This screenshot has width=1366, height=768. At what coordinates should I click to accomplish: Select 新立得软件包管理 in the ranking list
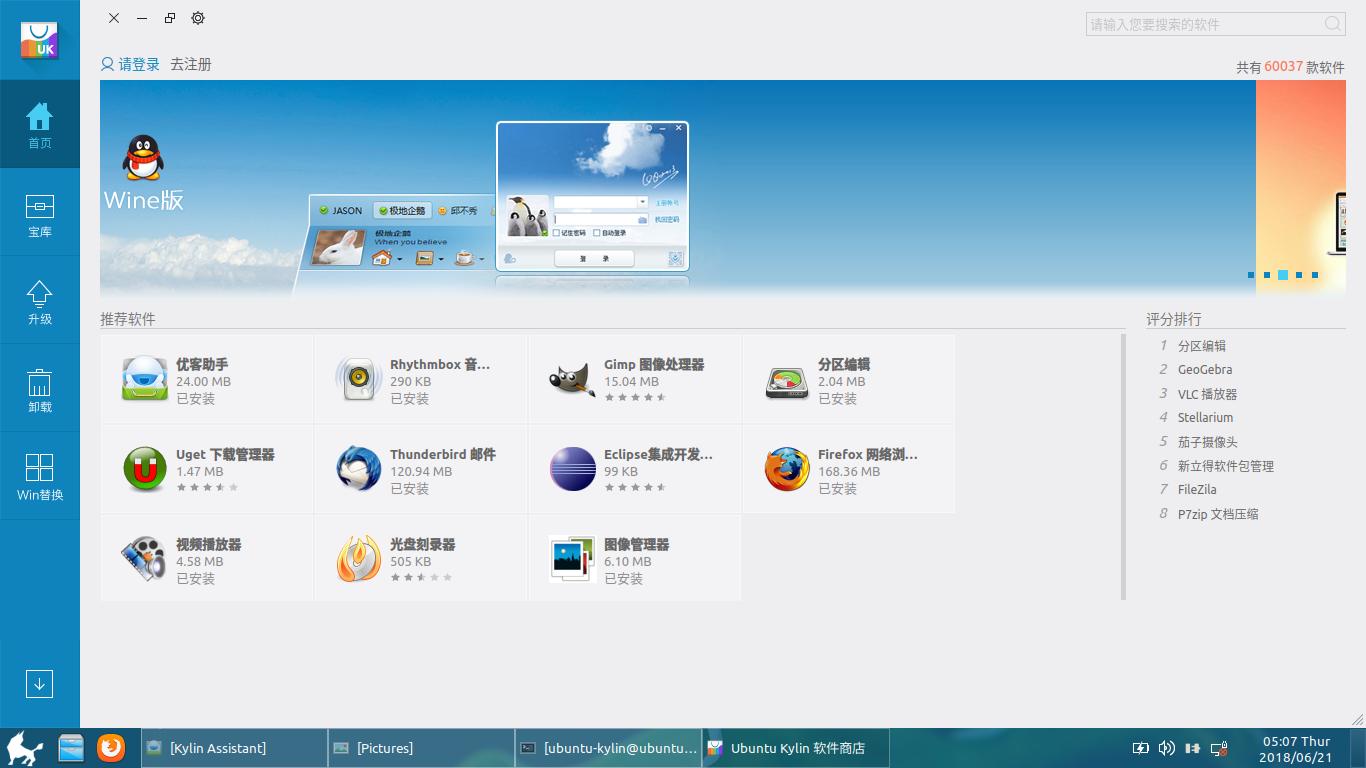[x=1226, y=466]
